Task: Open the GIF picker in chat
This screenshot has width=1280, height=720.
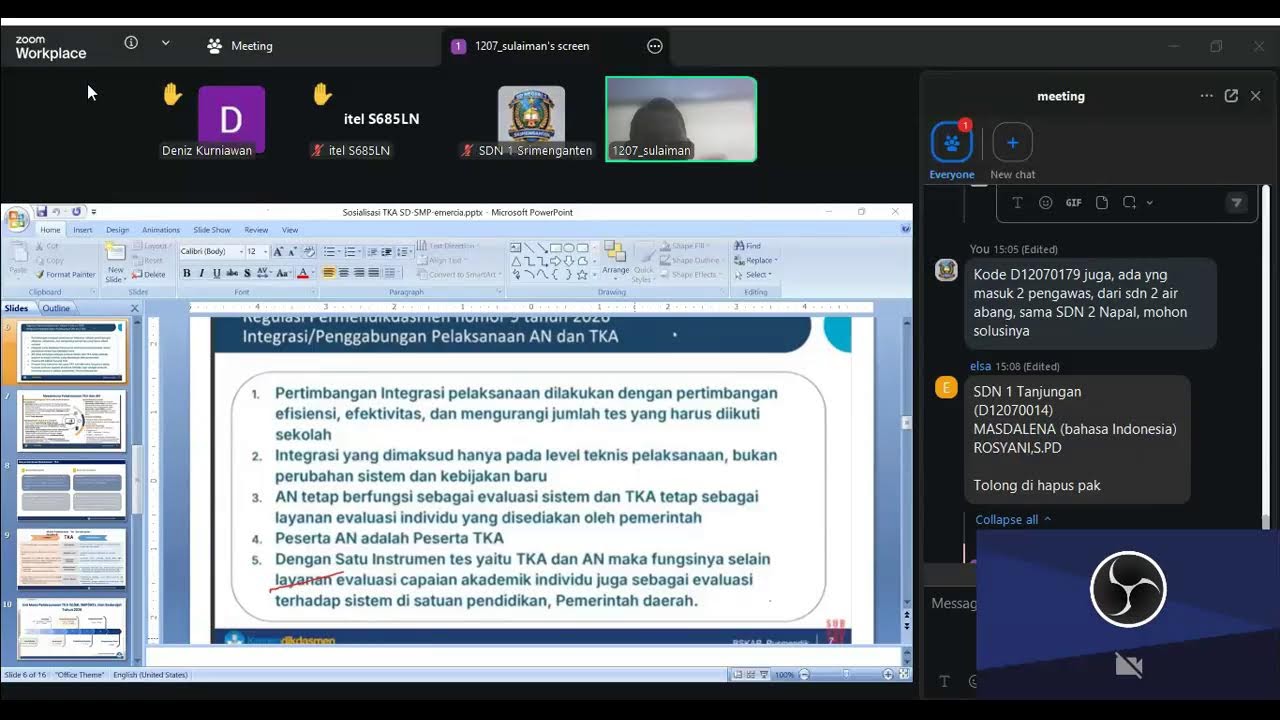Action: tap(1073, 202)
